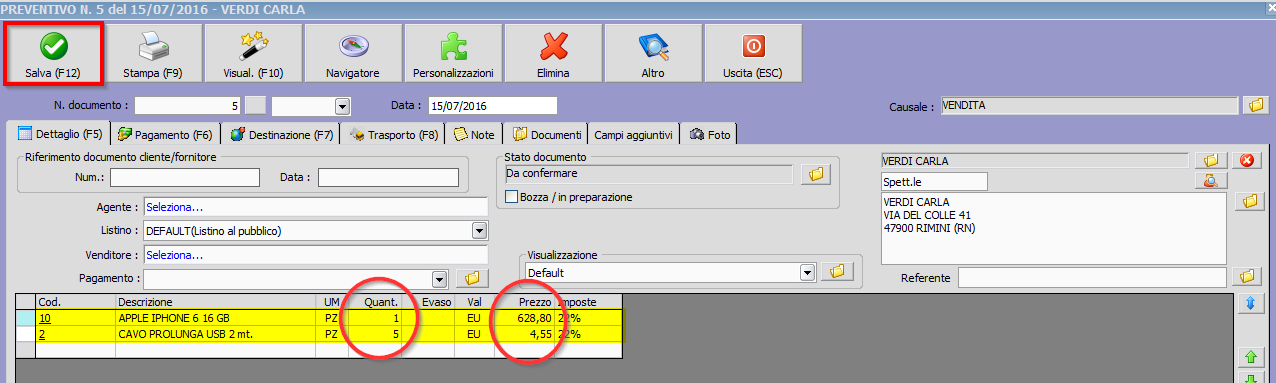
Task: Delete document with Elimina
Action: tap(553, 53)
